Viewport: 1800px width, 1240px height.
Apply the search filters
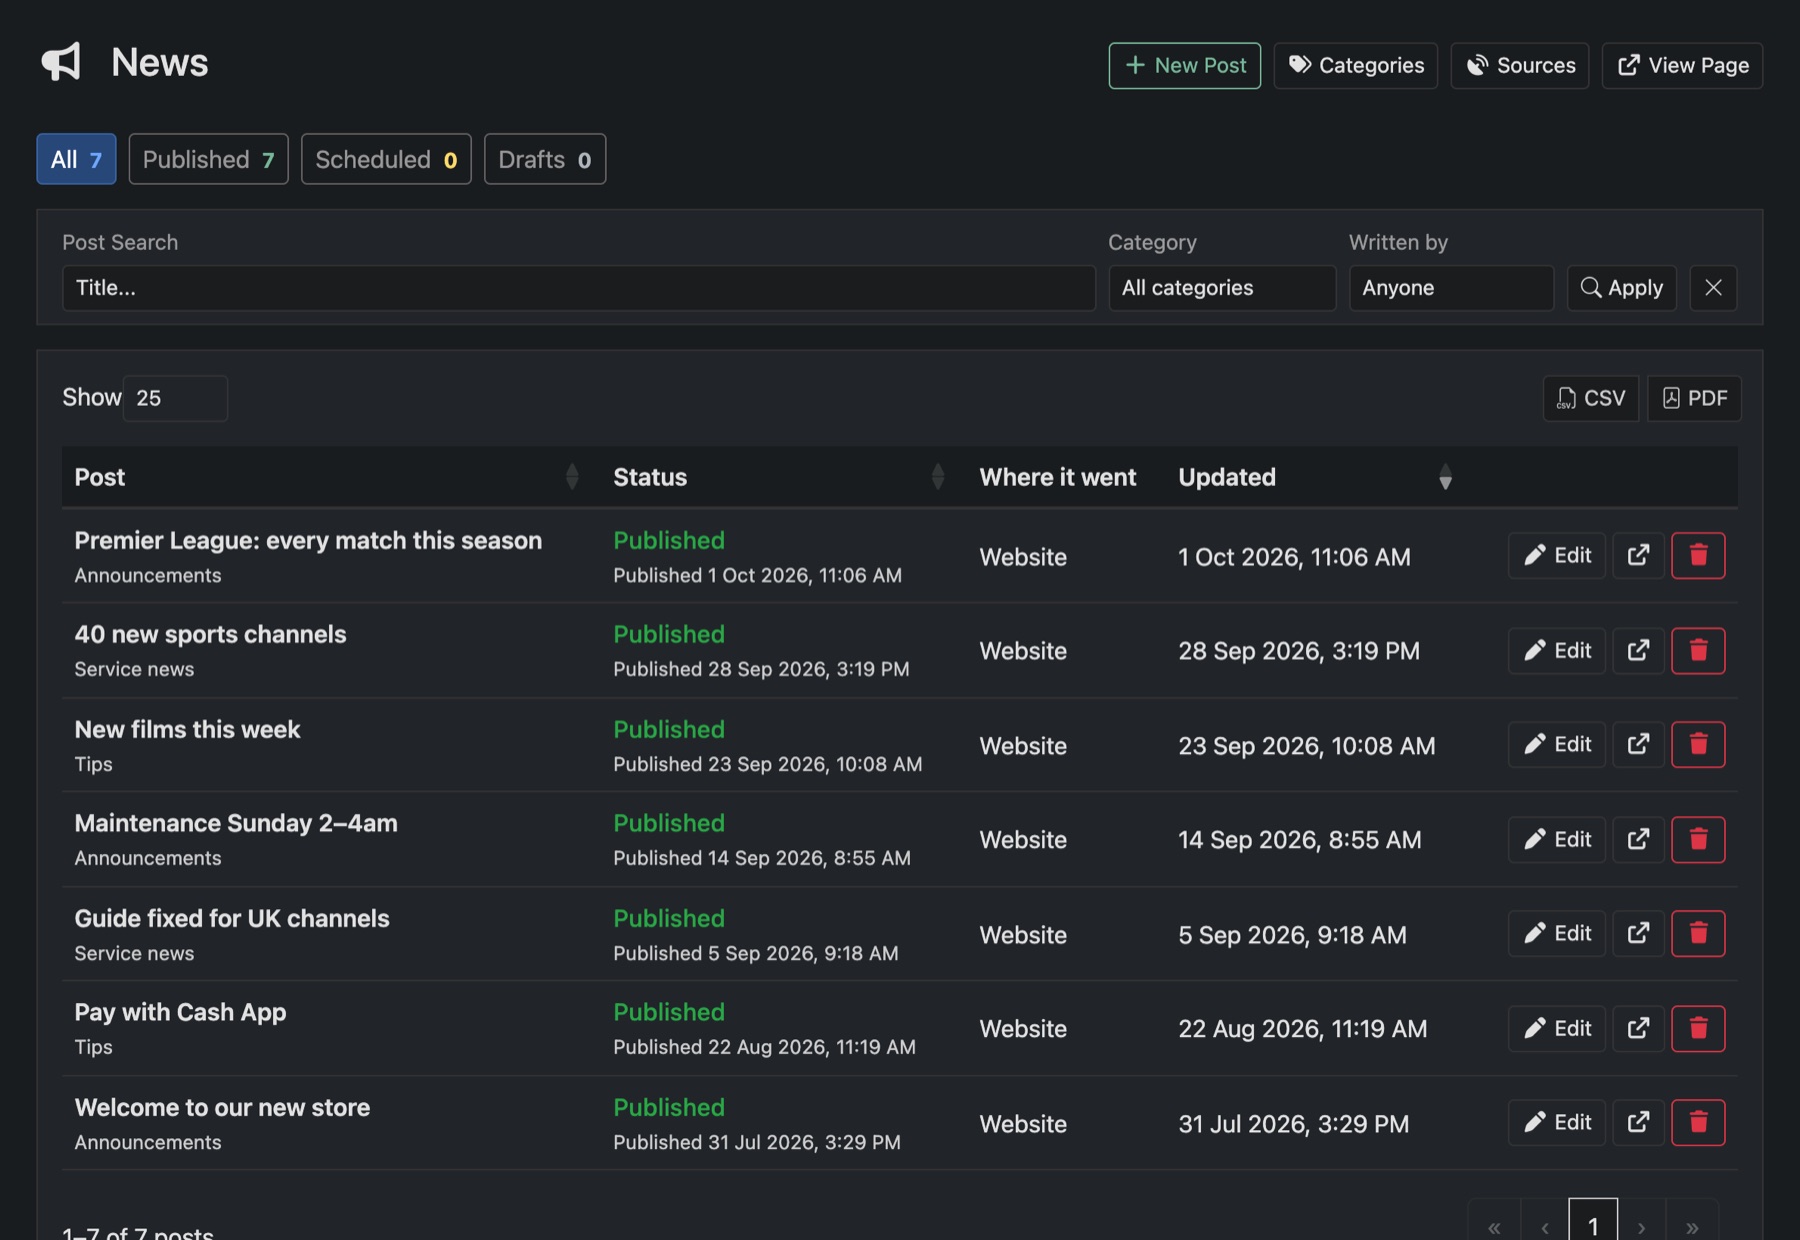click(1621, 288)
